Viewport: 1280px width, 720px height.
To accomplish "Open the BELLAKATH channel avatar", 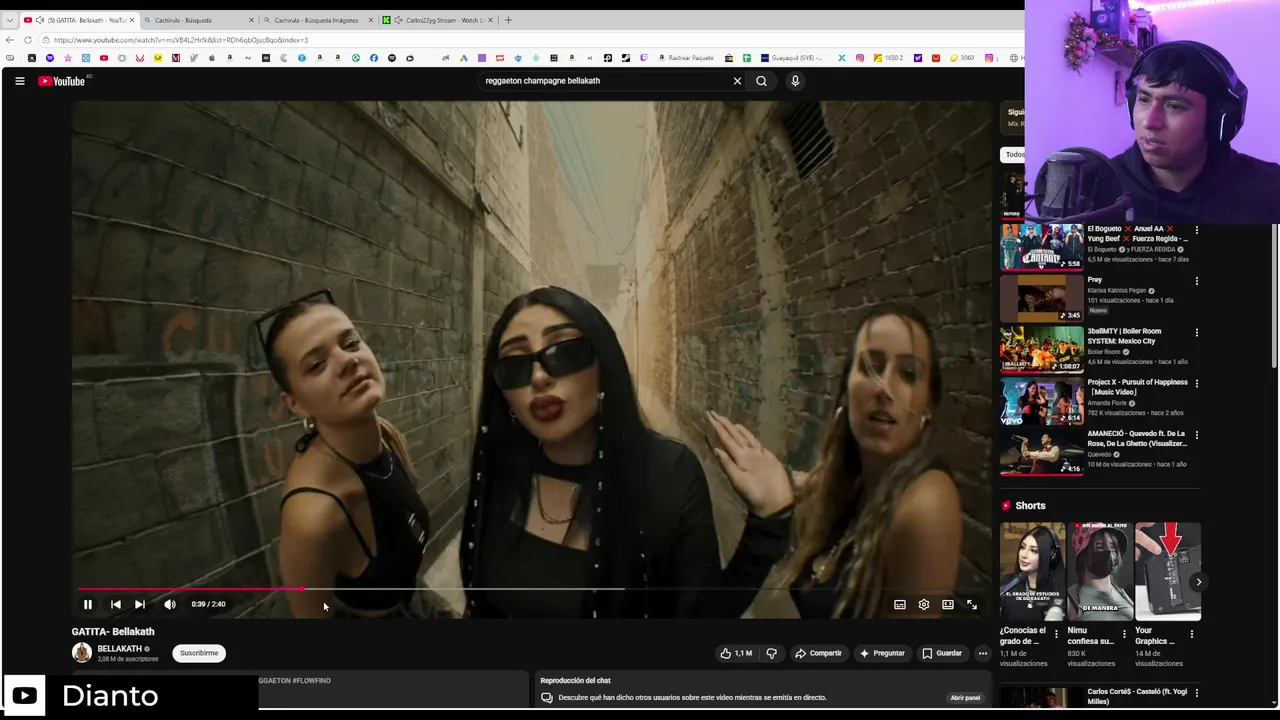I will (82, 653).
